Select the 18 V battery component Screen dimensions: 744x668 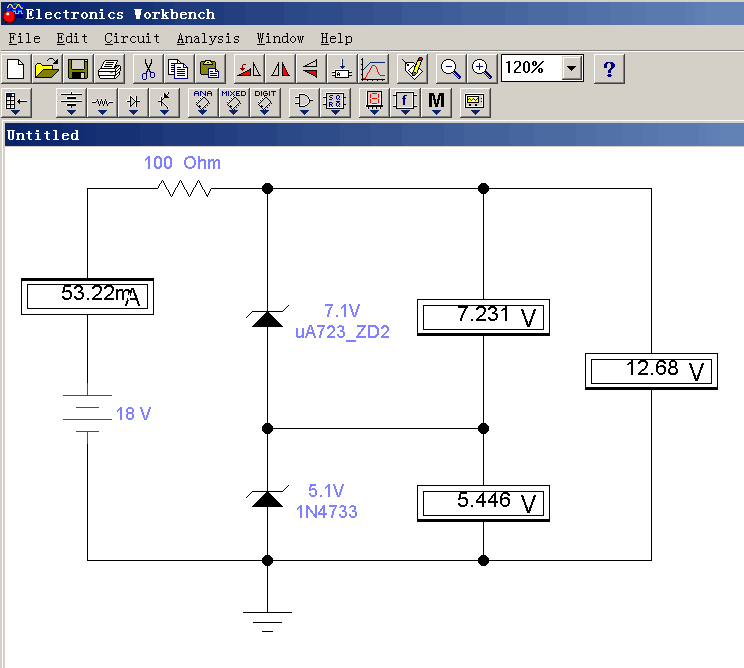[87, 412]
